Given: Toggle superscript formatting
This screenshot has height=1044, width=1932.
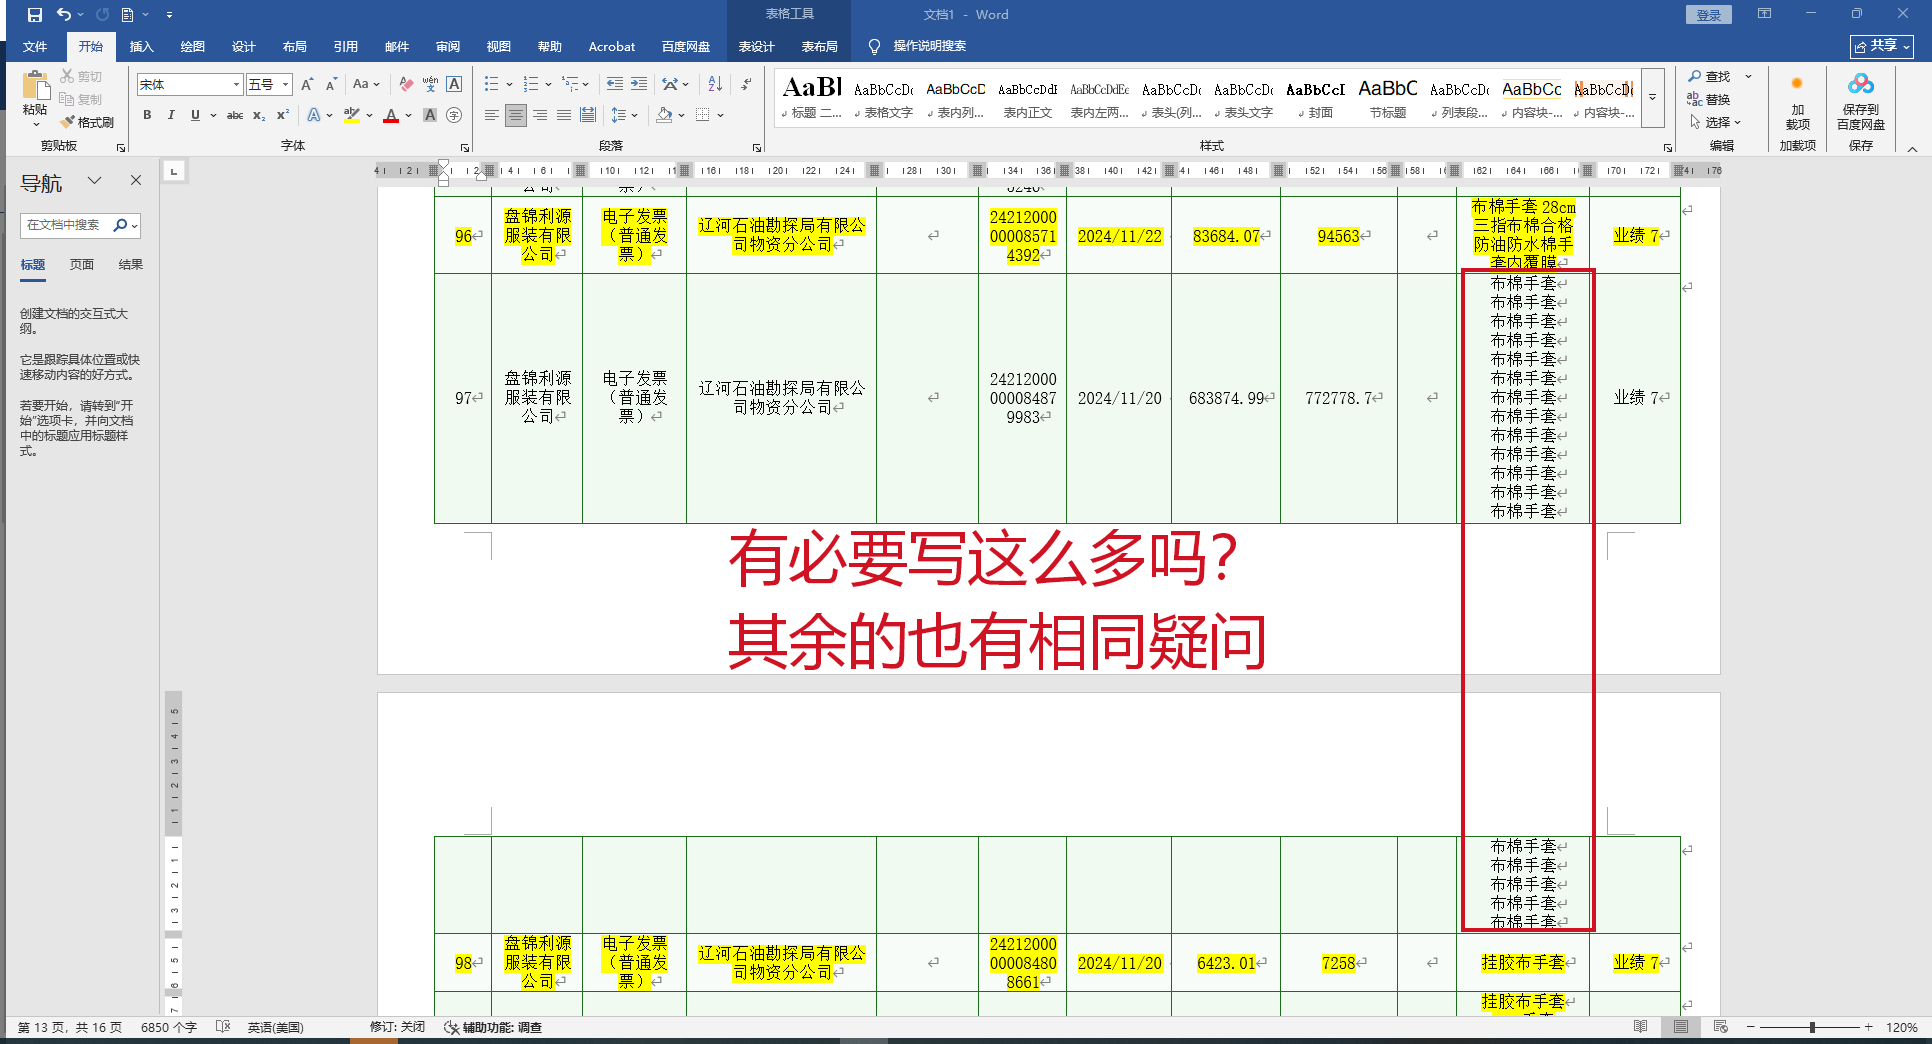Looking at the screenshot, I should 283,115.
